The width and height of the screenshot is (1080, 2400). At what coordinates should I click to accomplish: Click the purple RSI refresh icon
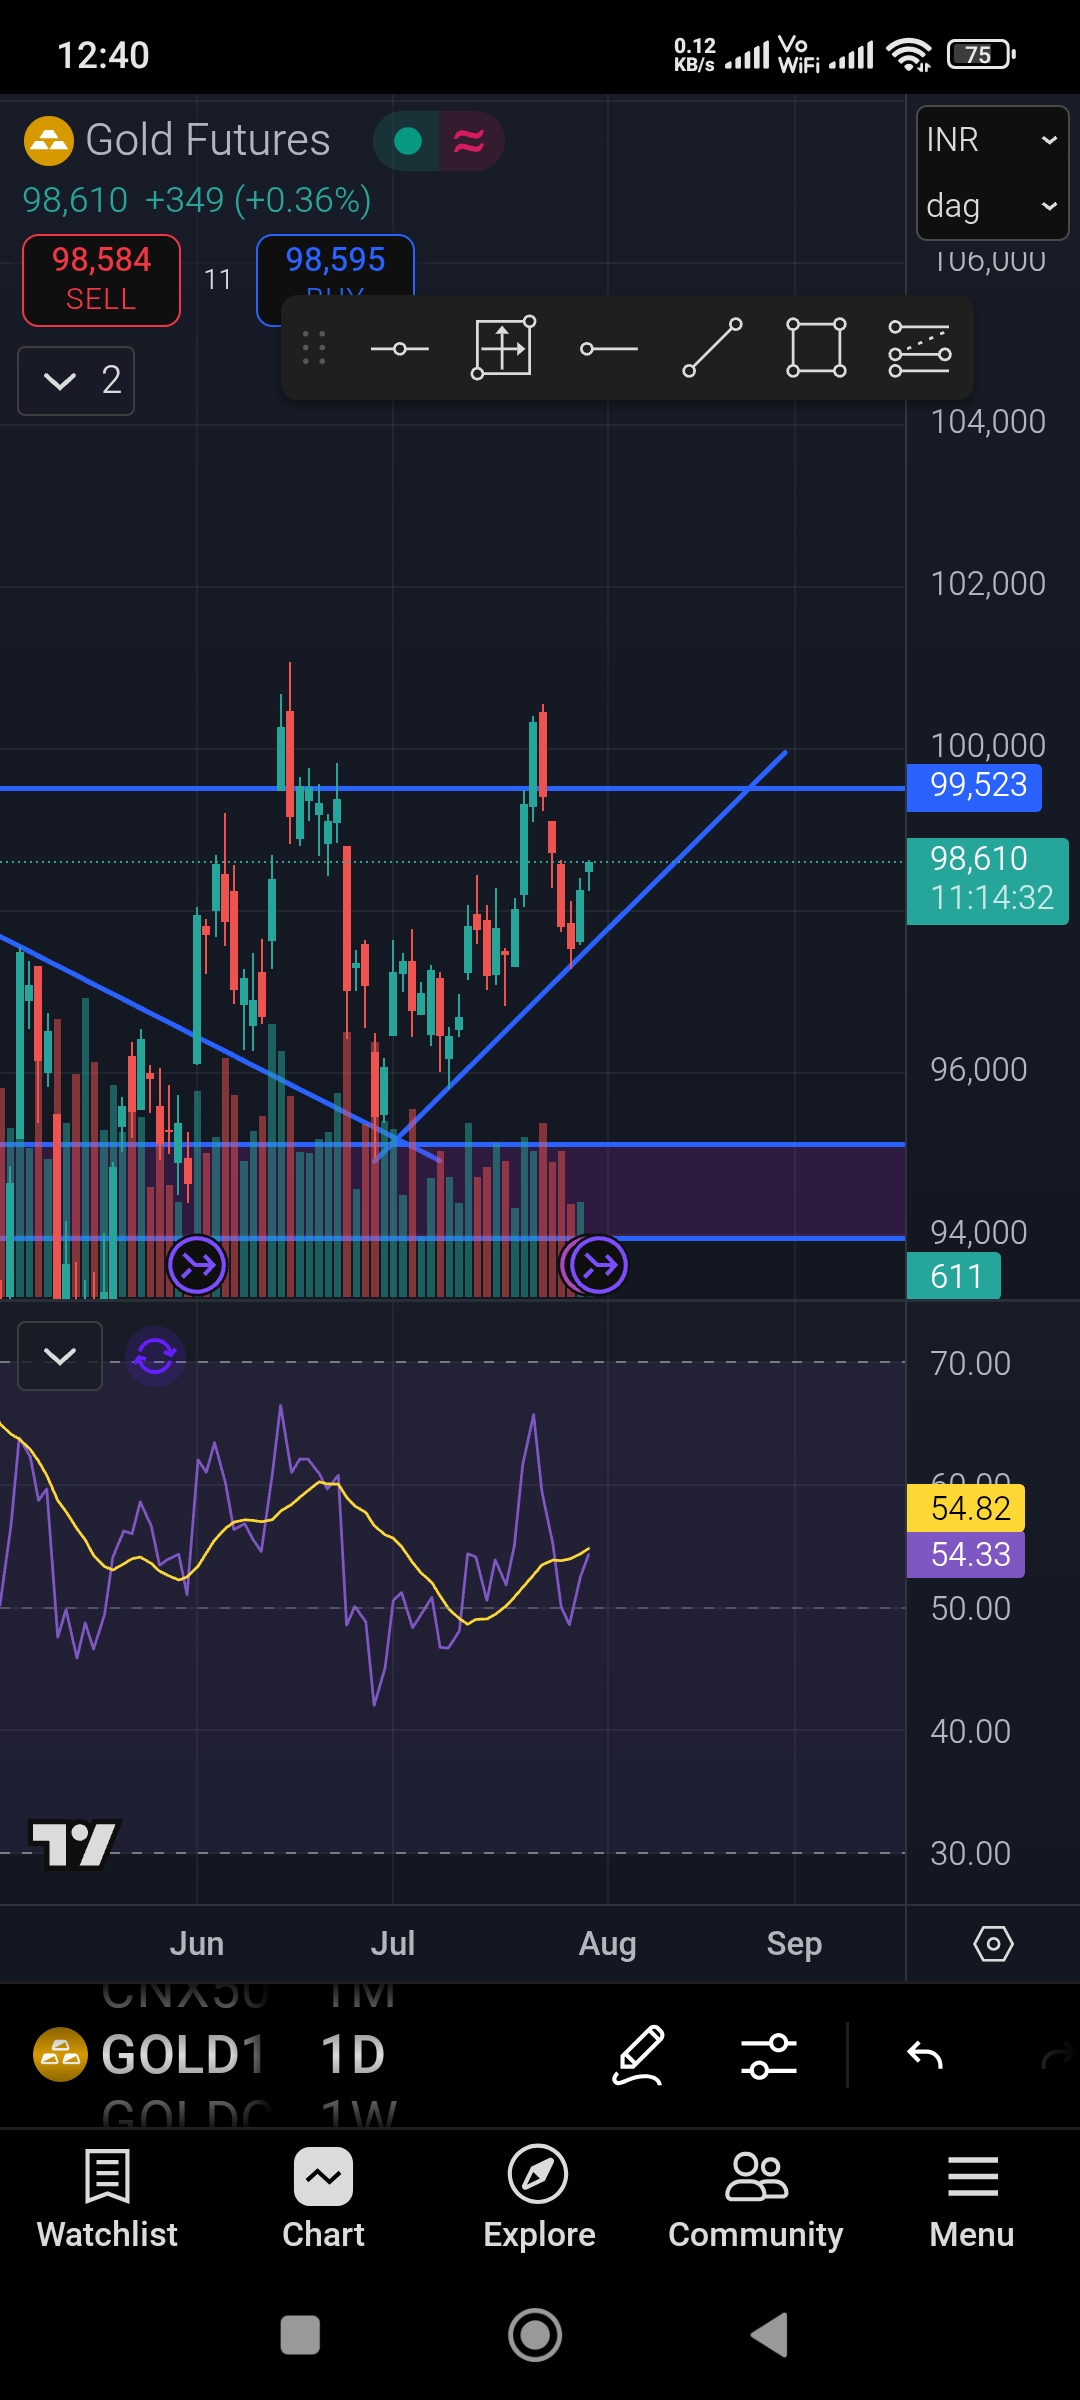click(155, 1357)
